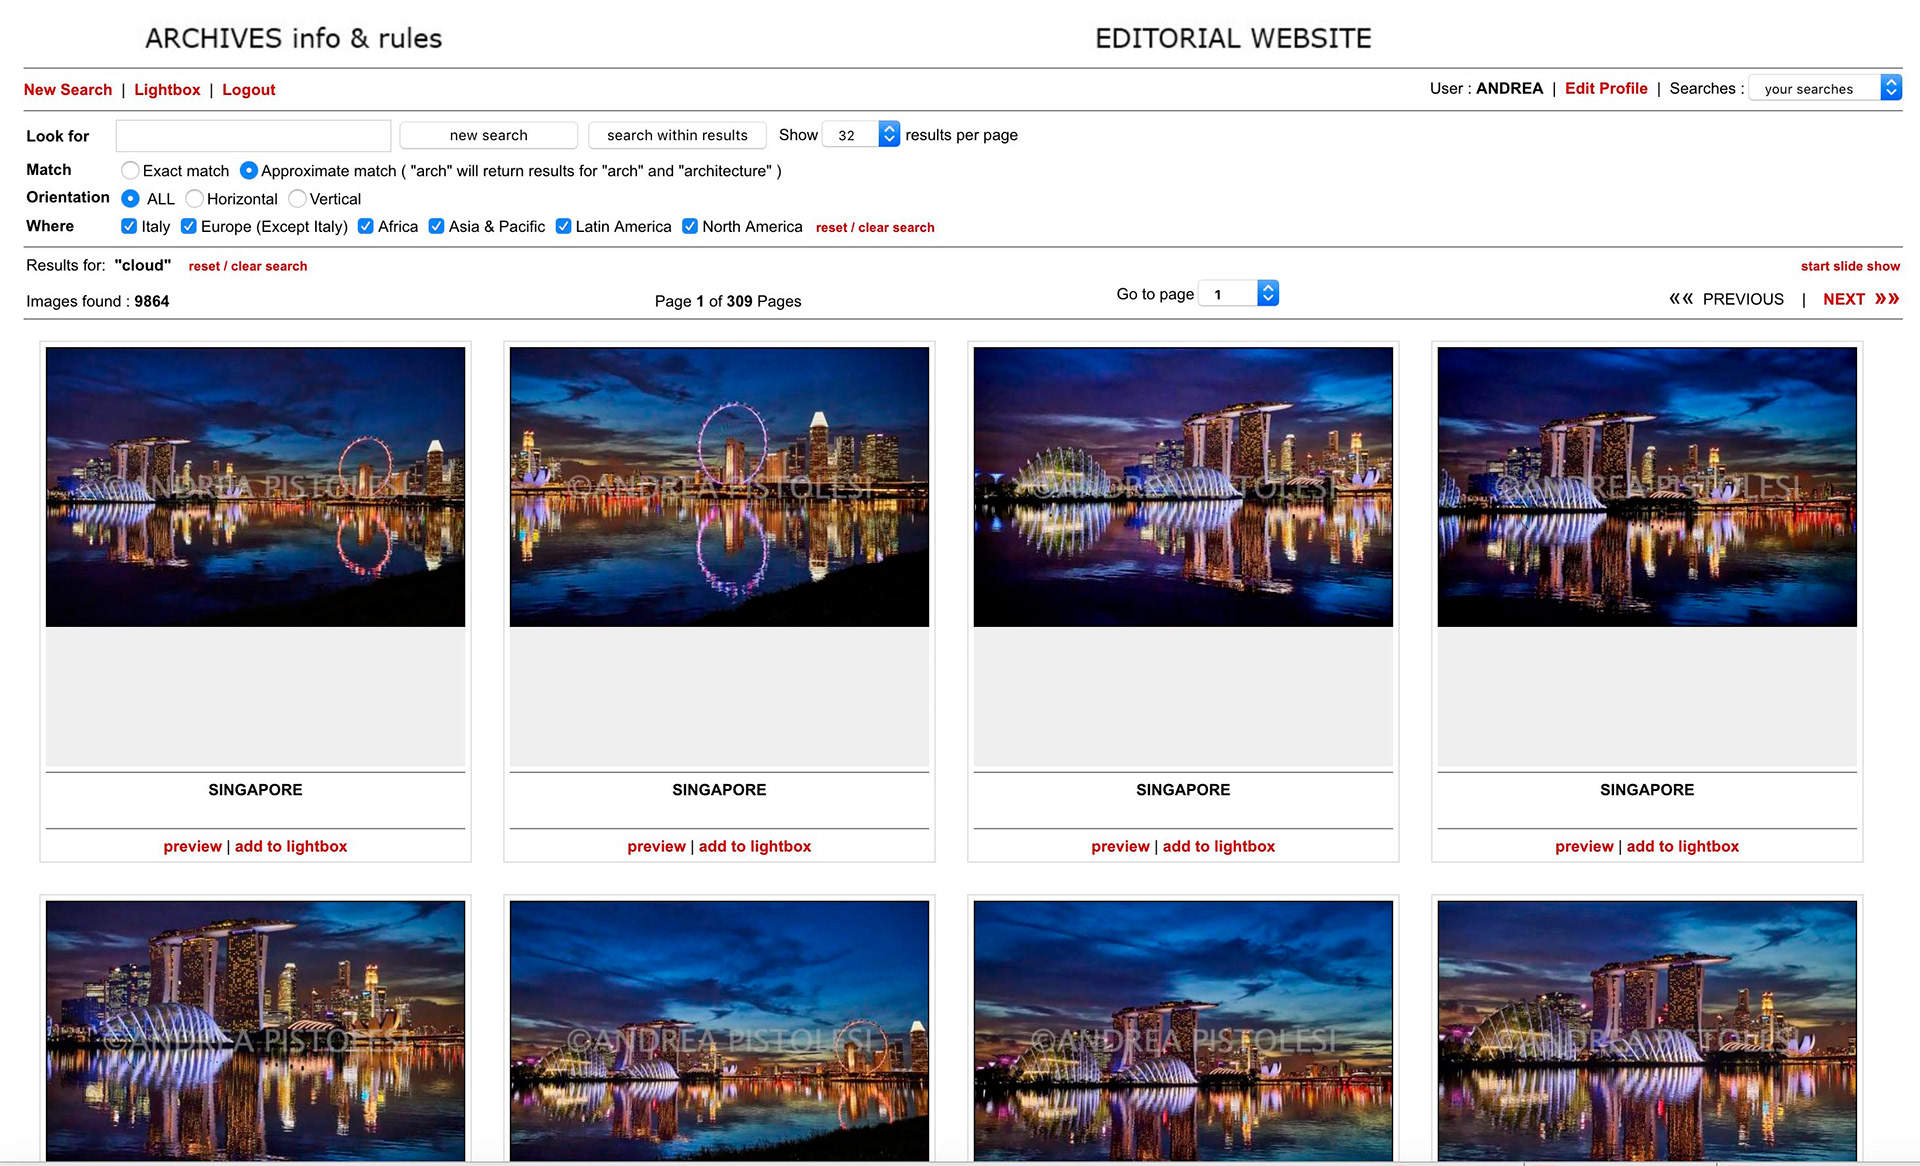Click 'start slide show' link
The image size is (1920, 1166).
click(1850, 266)
